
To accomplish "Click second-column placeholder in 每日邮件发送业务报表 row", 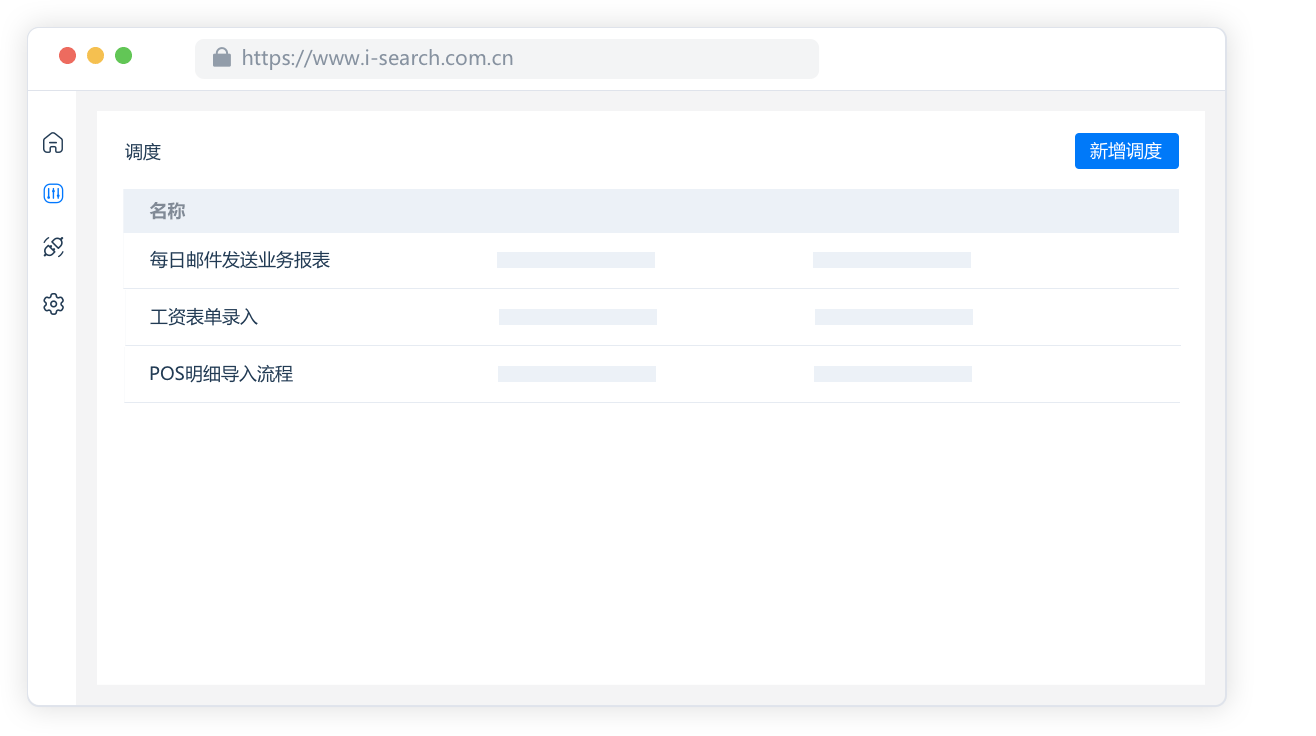I will point(576,260).
